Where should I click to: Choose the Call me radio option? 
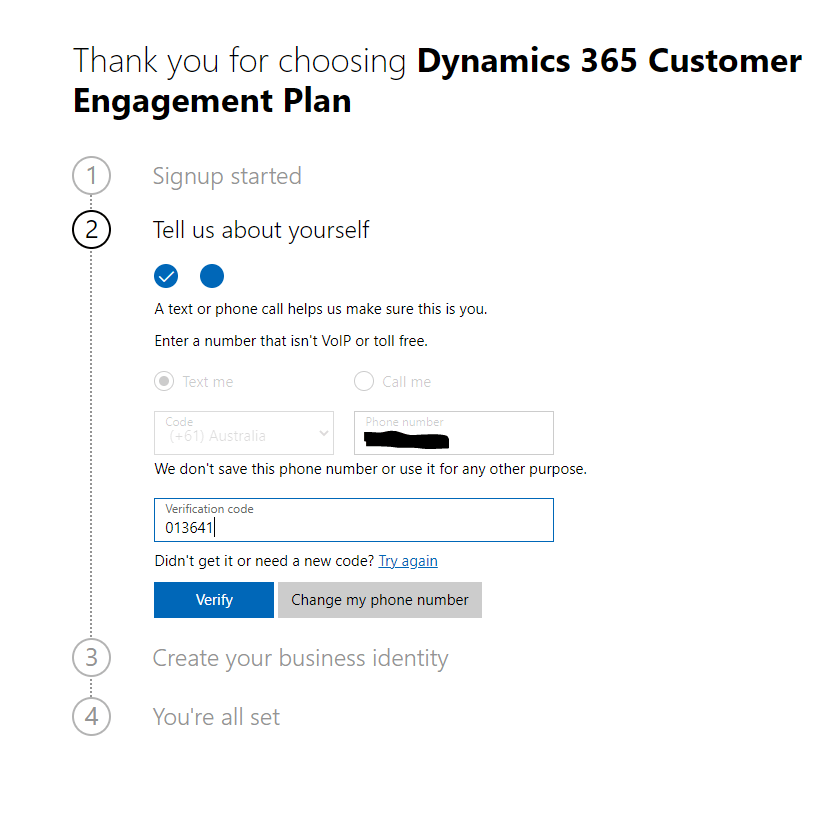(x=364, y=381)
